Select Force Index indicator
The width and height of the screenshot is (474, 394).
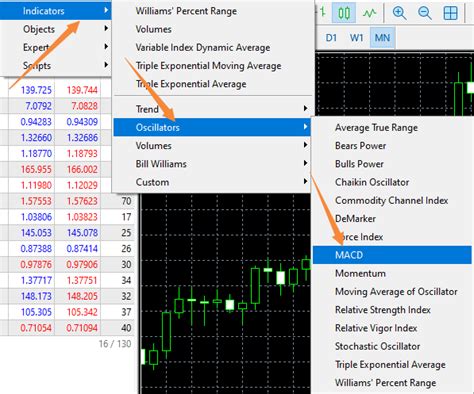pos(392,237)
